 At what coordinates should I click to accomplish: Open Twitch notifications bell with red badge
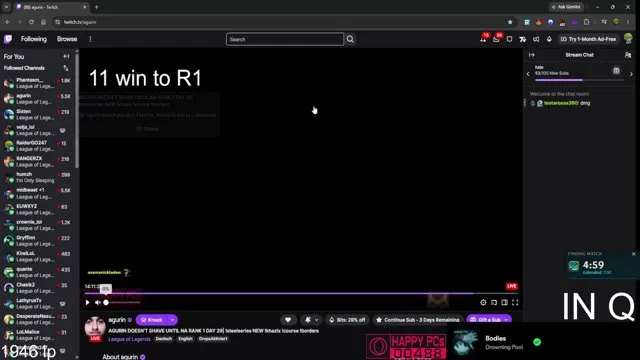(x=483, y=39)
